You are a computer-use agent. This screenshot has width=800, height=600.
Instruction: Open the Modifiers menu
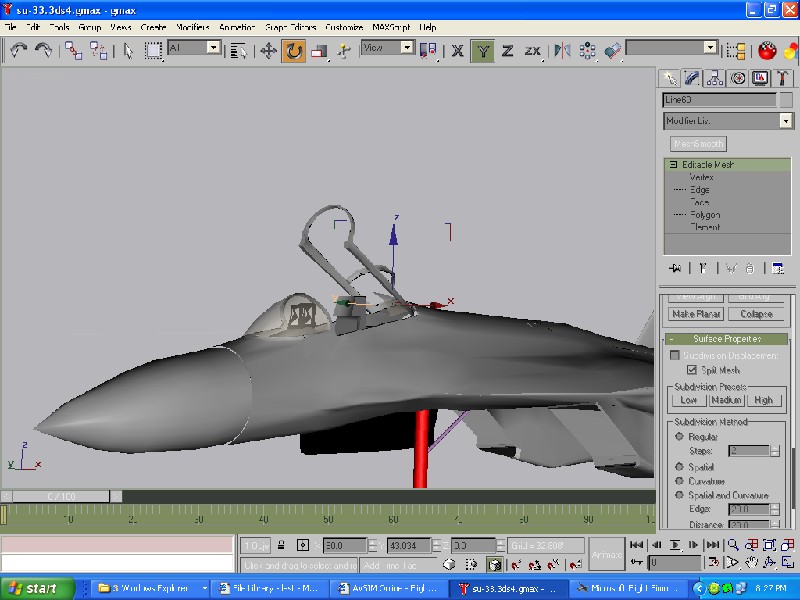click(192, 27)
